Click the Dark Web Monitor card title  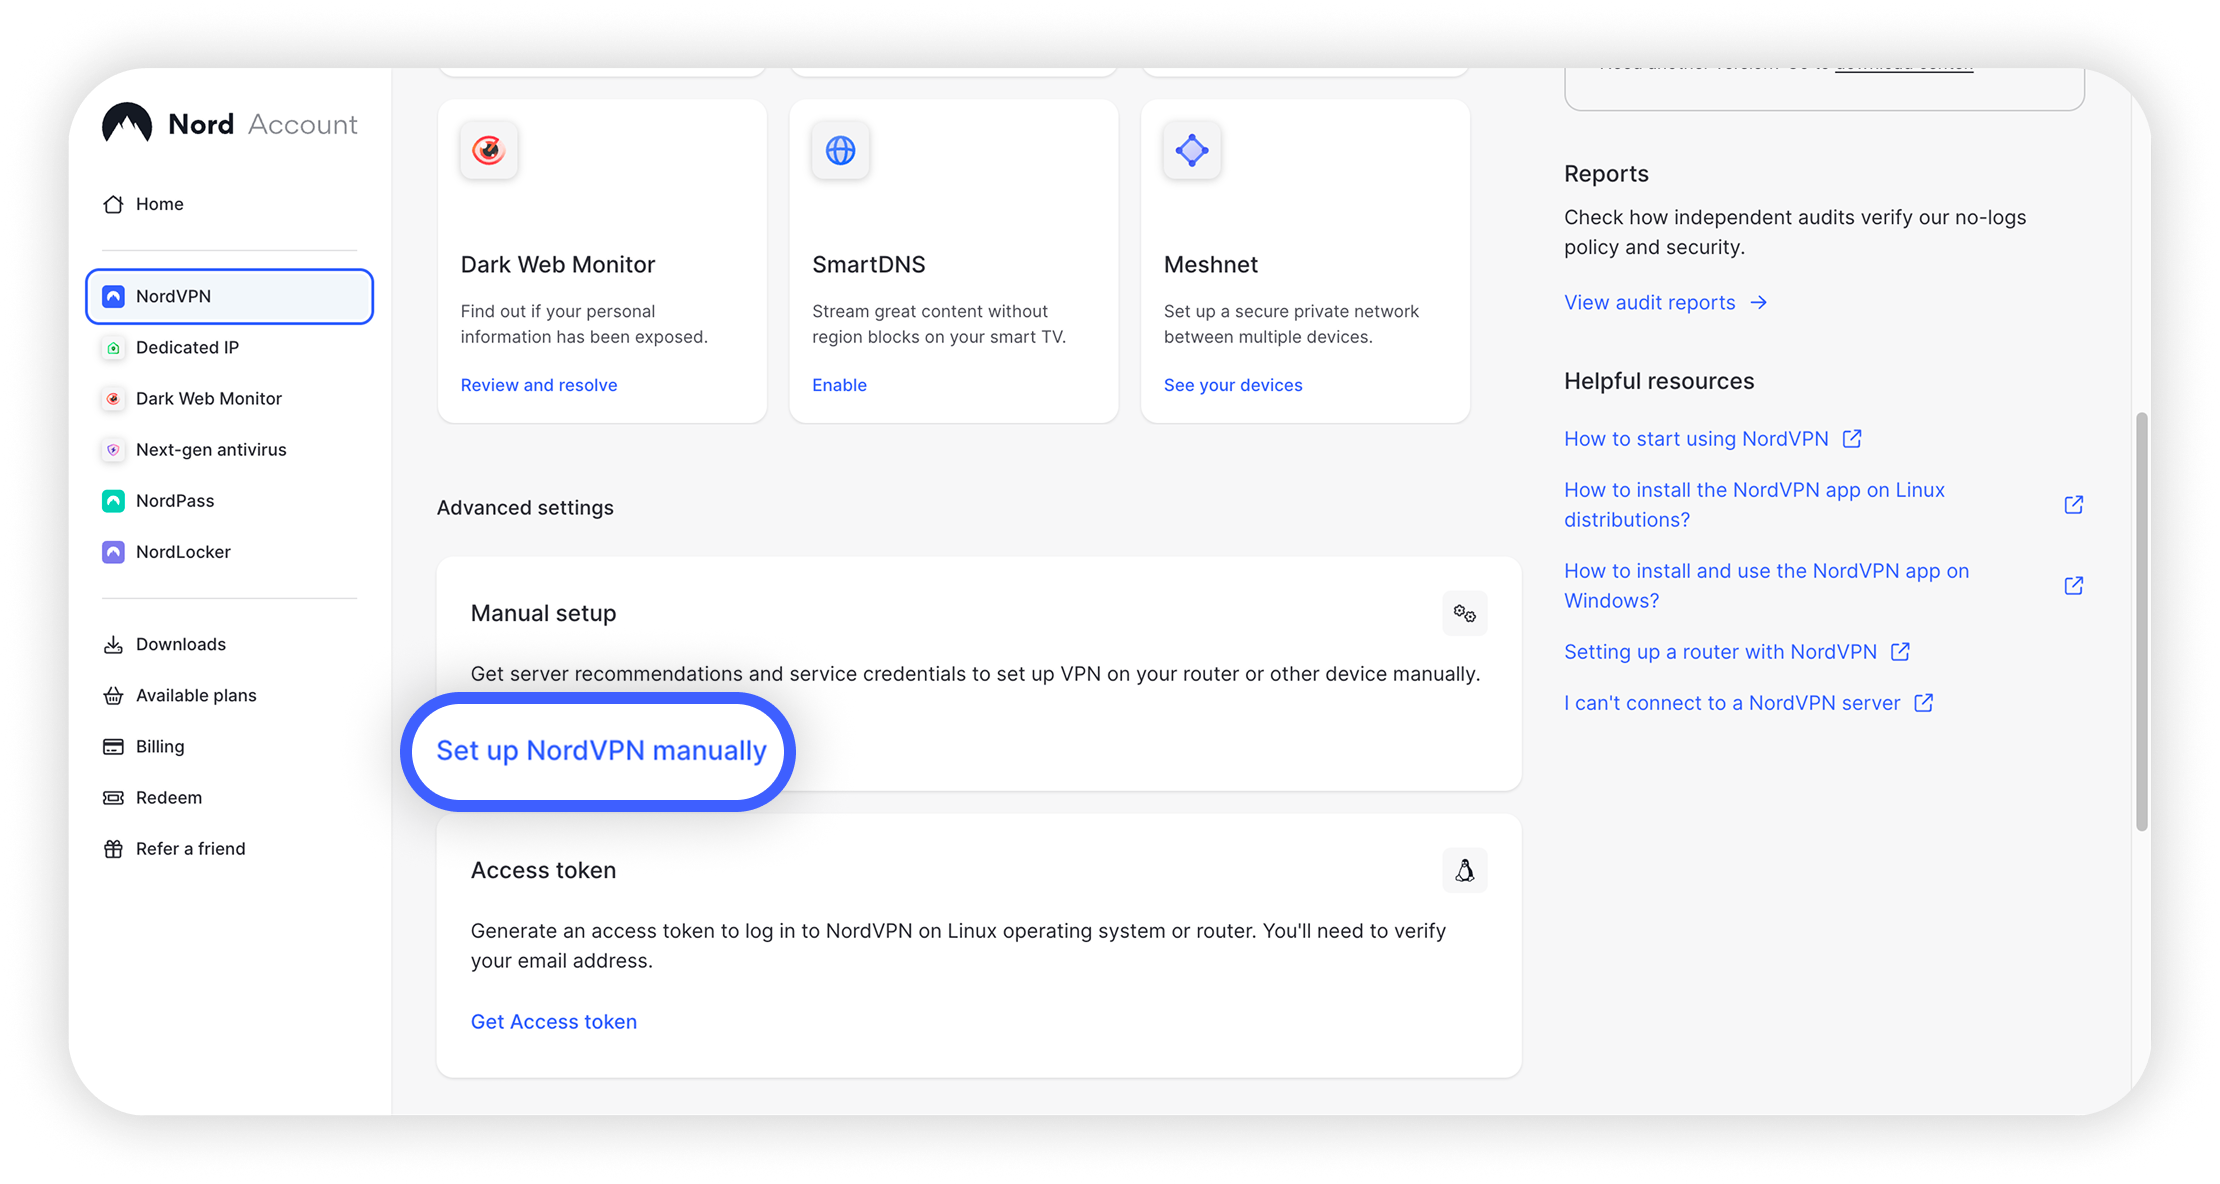coord(558,265)
